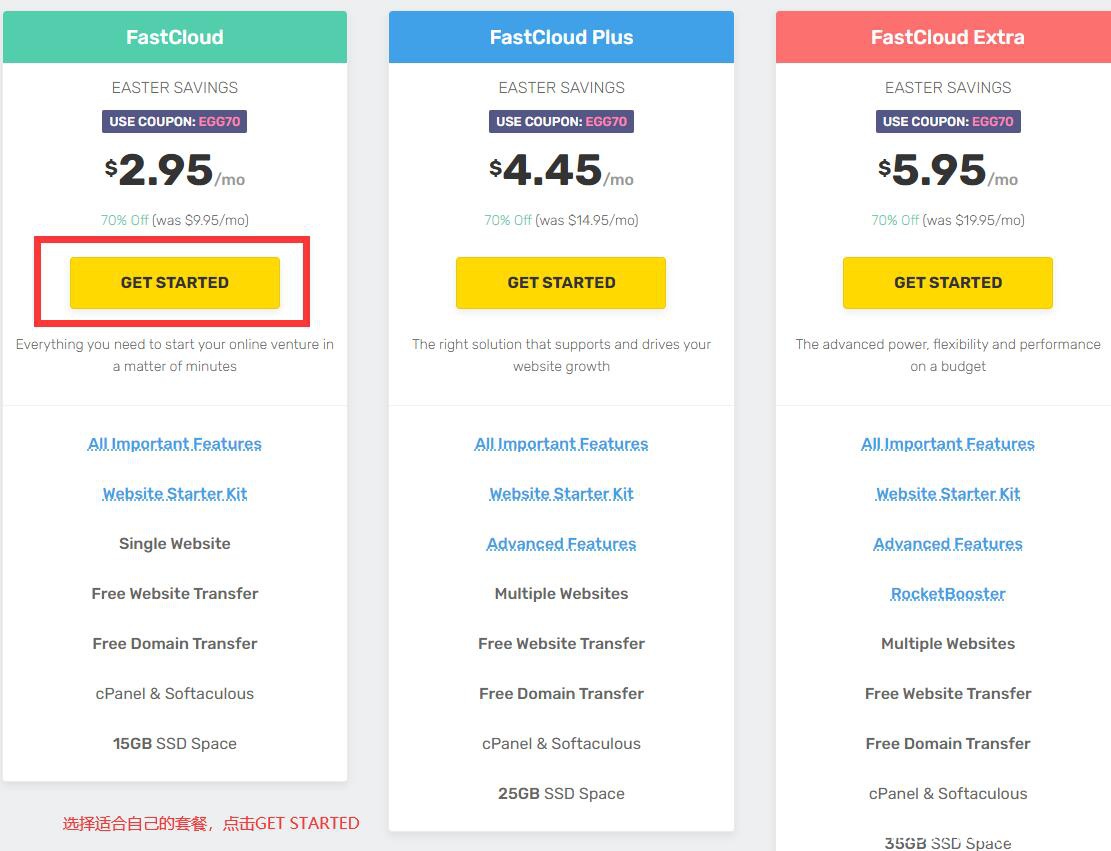Open Website Starter Kit link in FastCloud Extra
The width and height of the screenshot is (1111, 851).
click(947, 494)
